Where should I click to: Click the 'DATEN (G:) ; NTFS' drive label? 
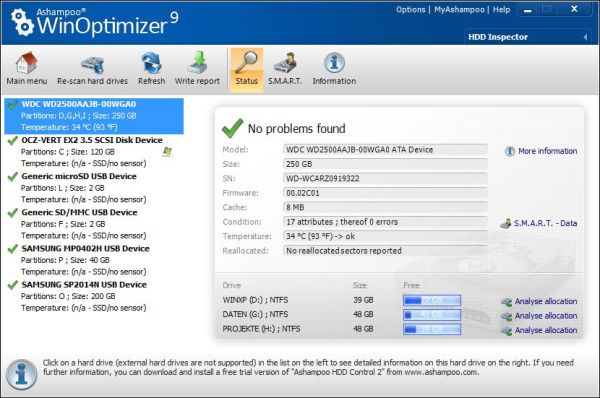[x=255, y=315]
